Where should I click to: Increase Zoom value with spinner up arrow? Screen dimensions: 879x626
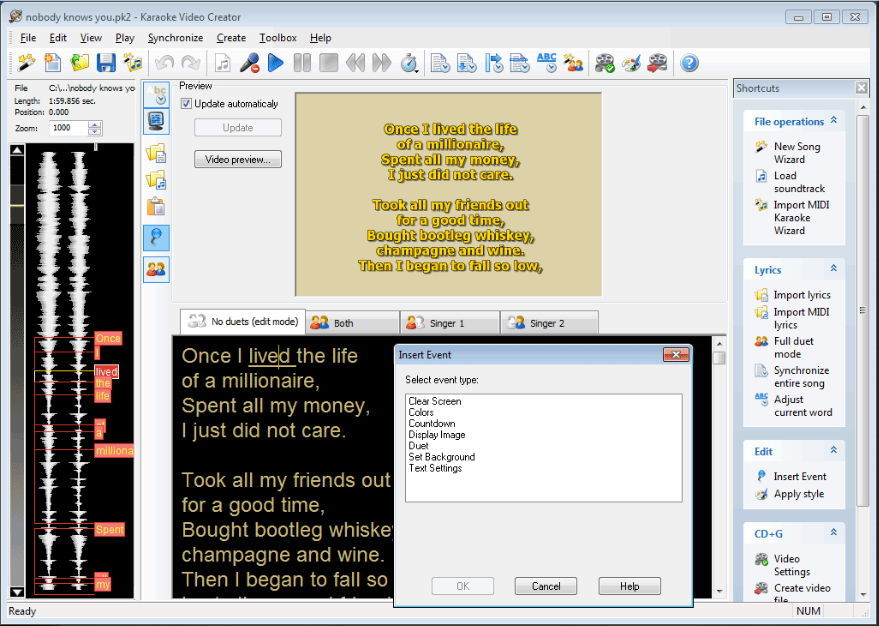[95, 124]
